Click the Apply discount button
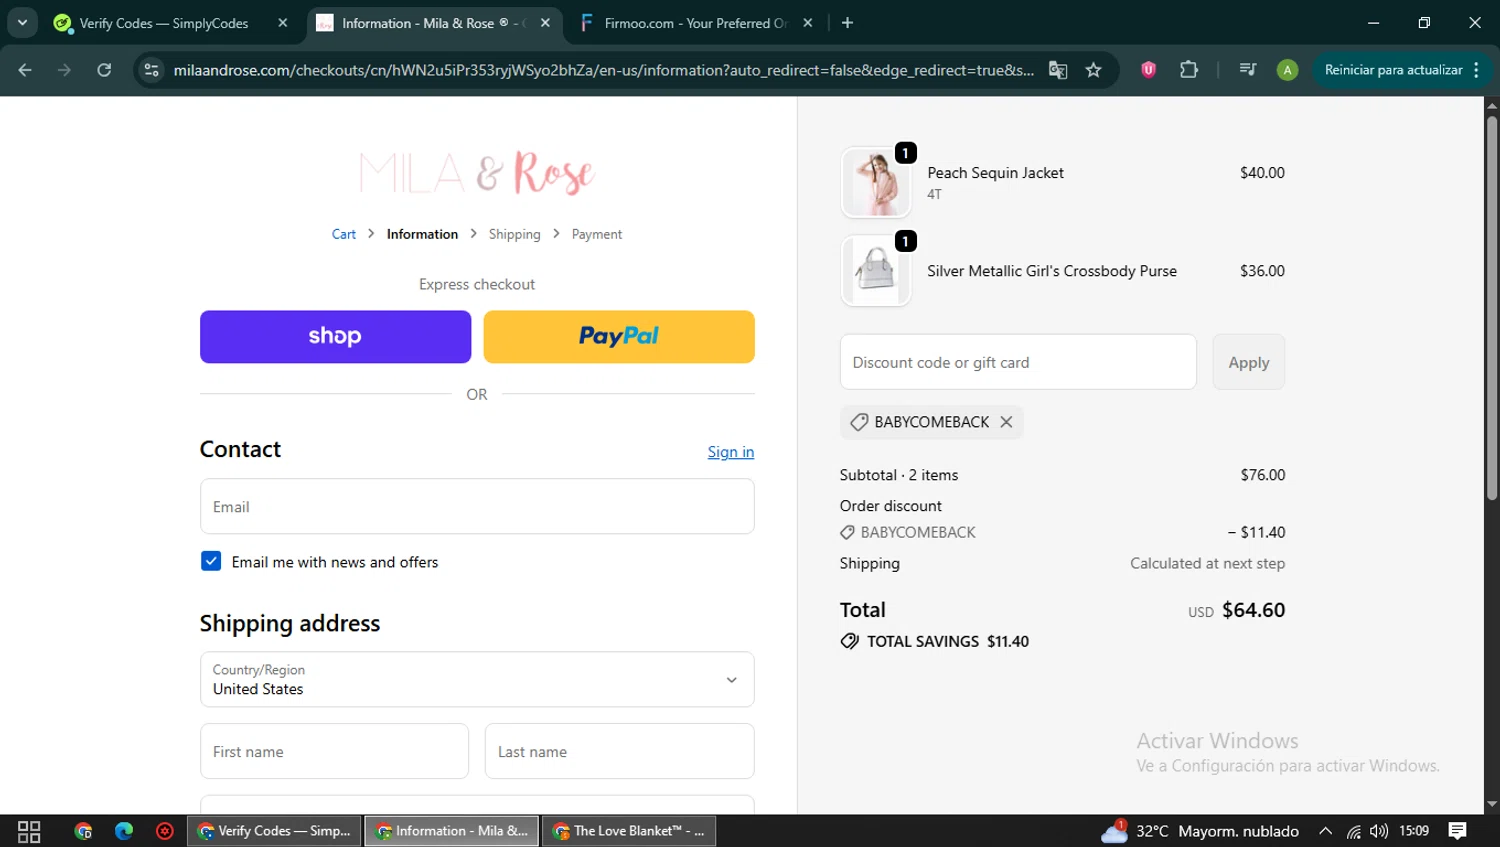The width and height of the screenshot is (1500, 847). 1249,362
